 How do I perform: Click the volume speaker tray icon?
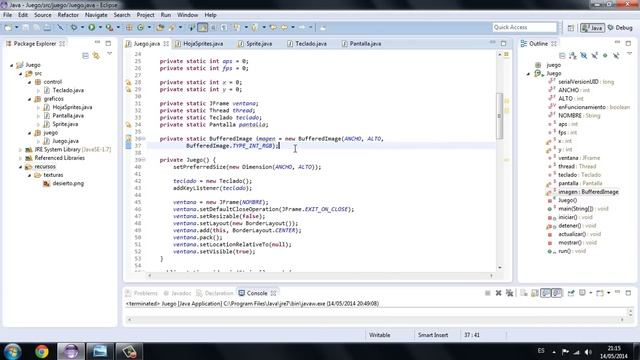click(x=588, y=352)
